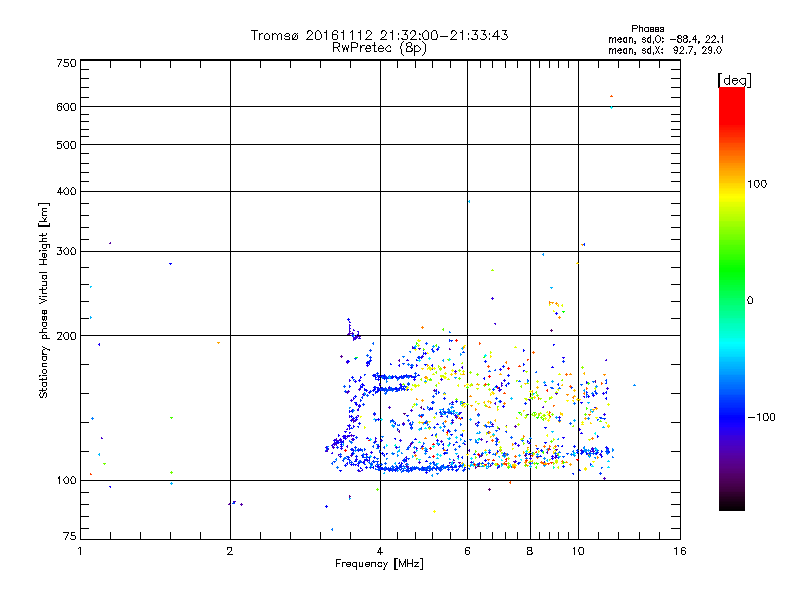This screenshot has height=600, width=800.
Task: Click the x-axis tick label '4'
Action: point(380,551)
